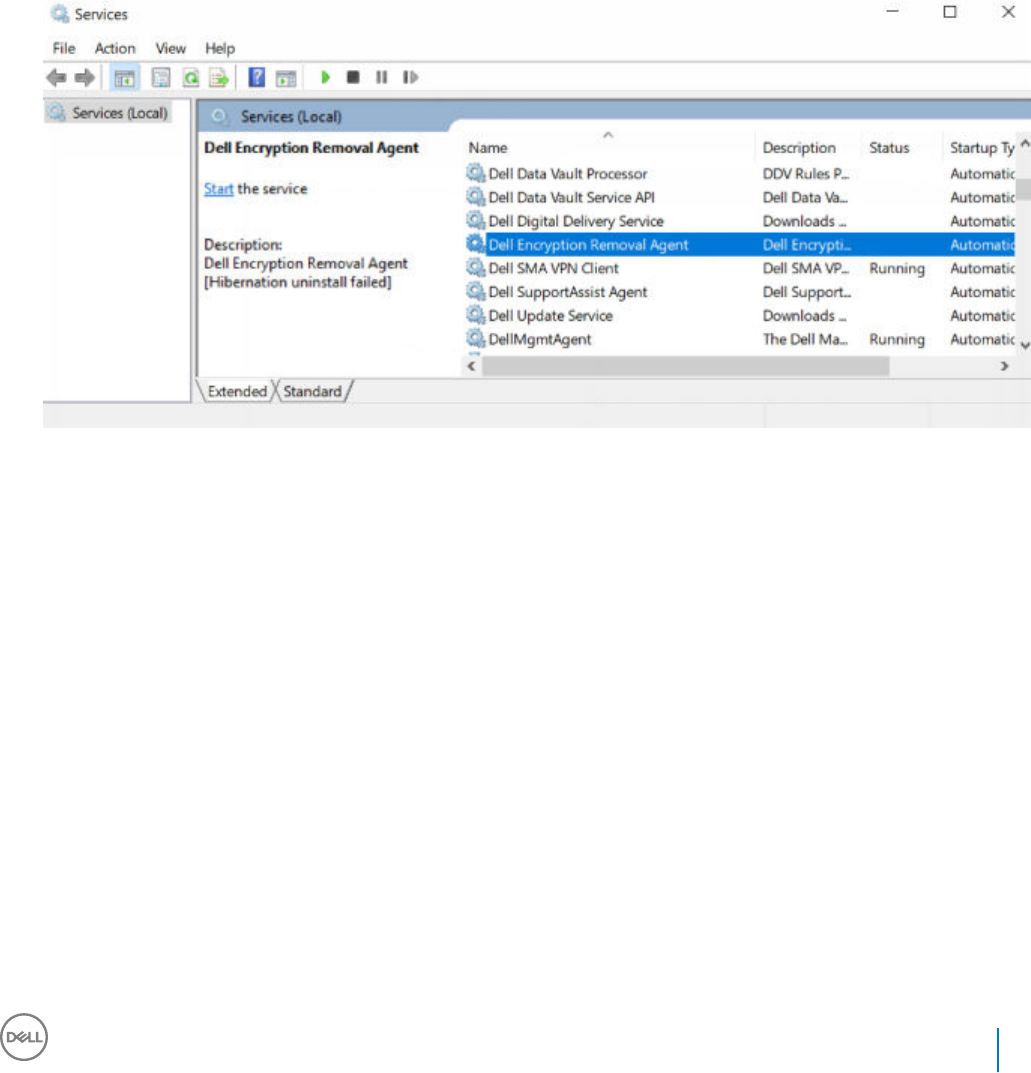Click horizontal scrollbar right arrow
The image size is (1031, 1073).
(x=1004, y=366)
